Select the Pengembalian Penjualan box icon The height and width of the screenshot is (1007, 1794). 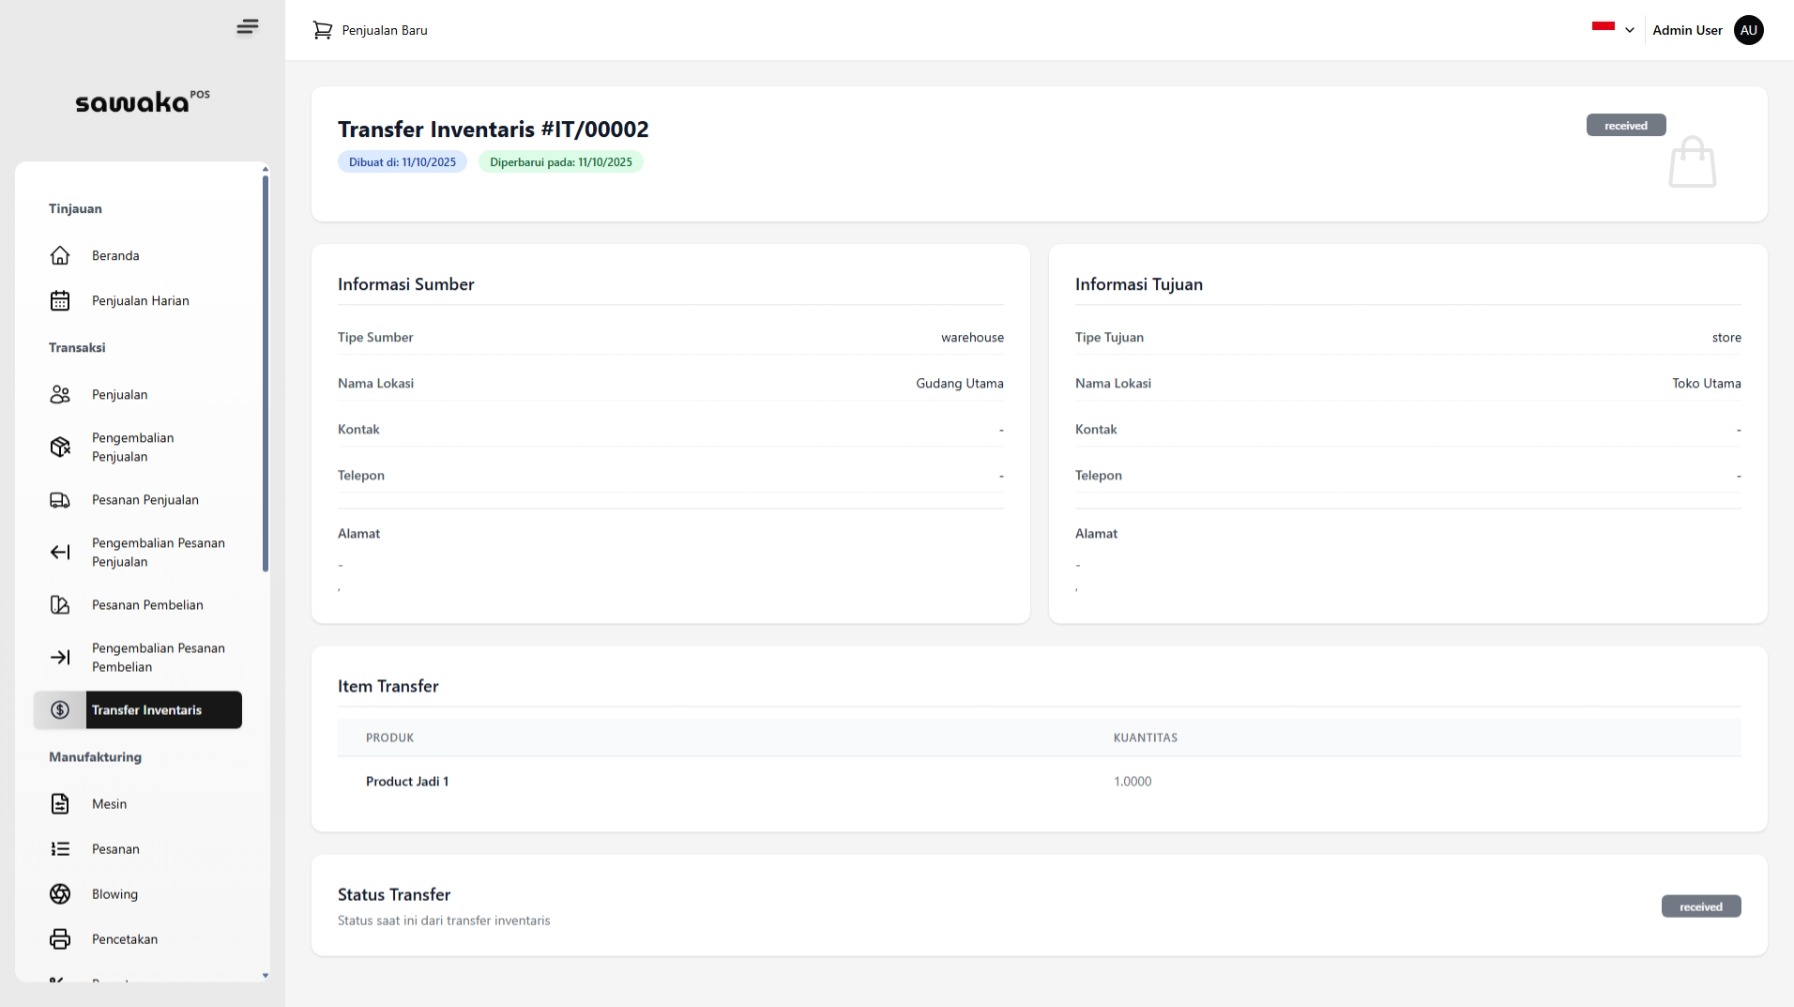60,447
